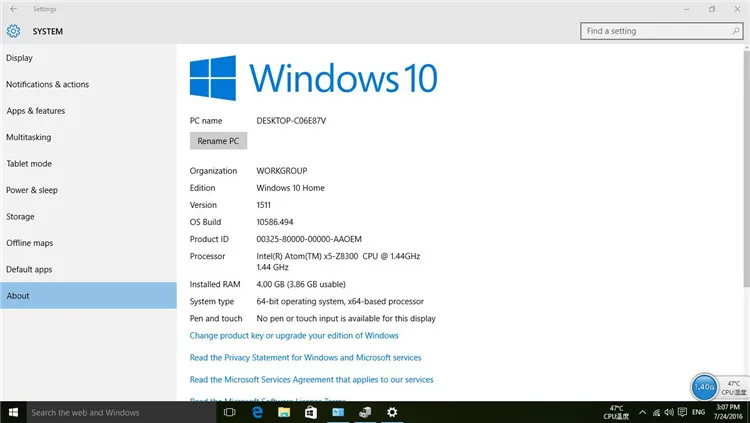Open the Storage settings page

pos(88,217)
